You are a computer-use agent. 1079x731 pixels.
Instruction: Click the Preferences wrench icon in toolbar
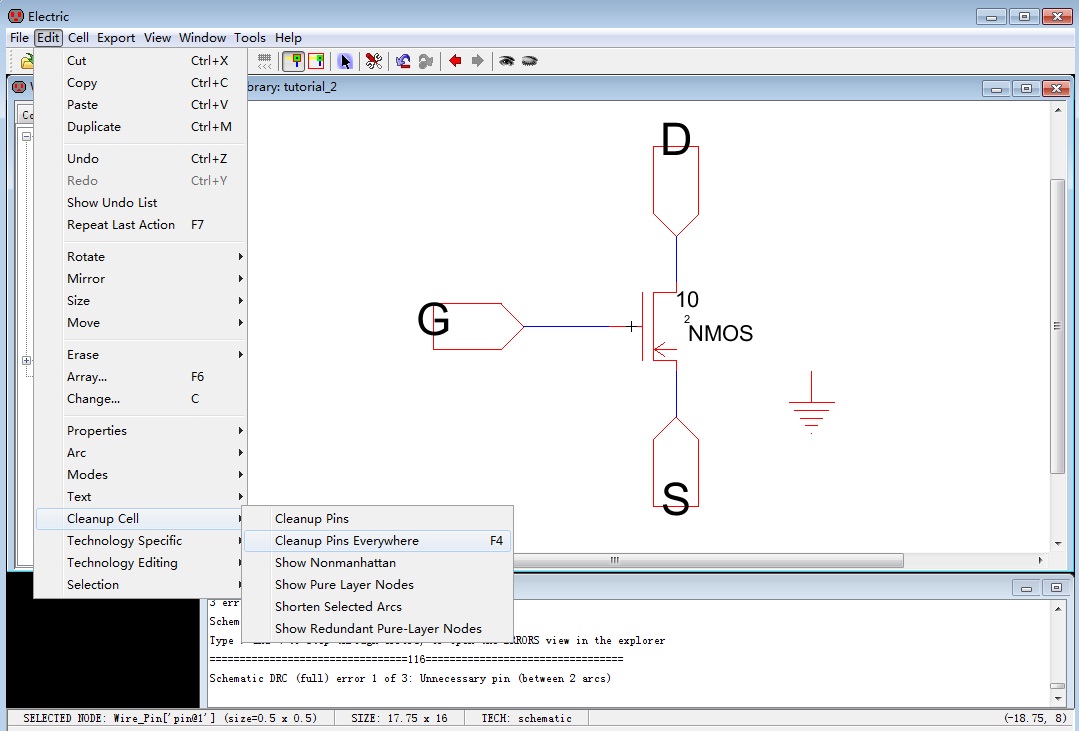(x=374, y=61)
